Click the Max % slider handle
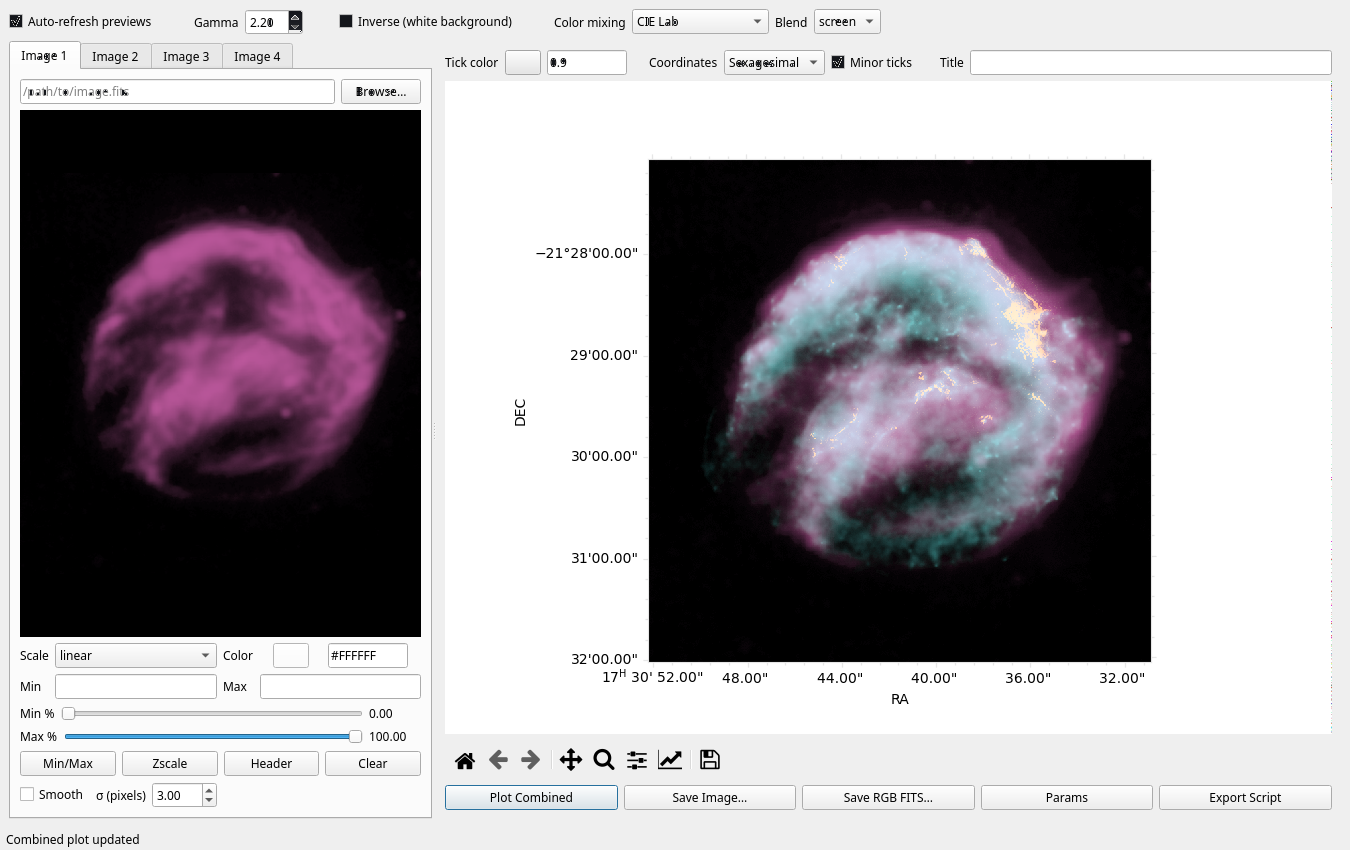This screenshot has width=1350, height=850. [355, 736]
